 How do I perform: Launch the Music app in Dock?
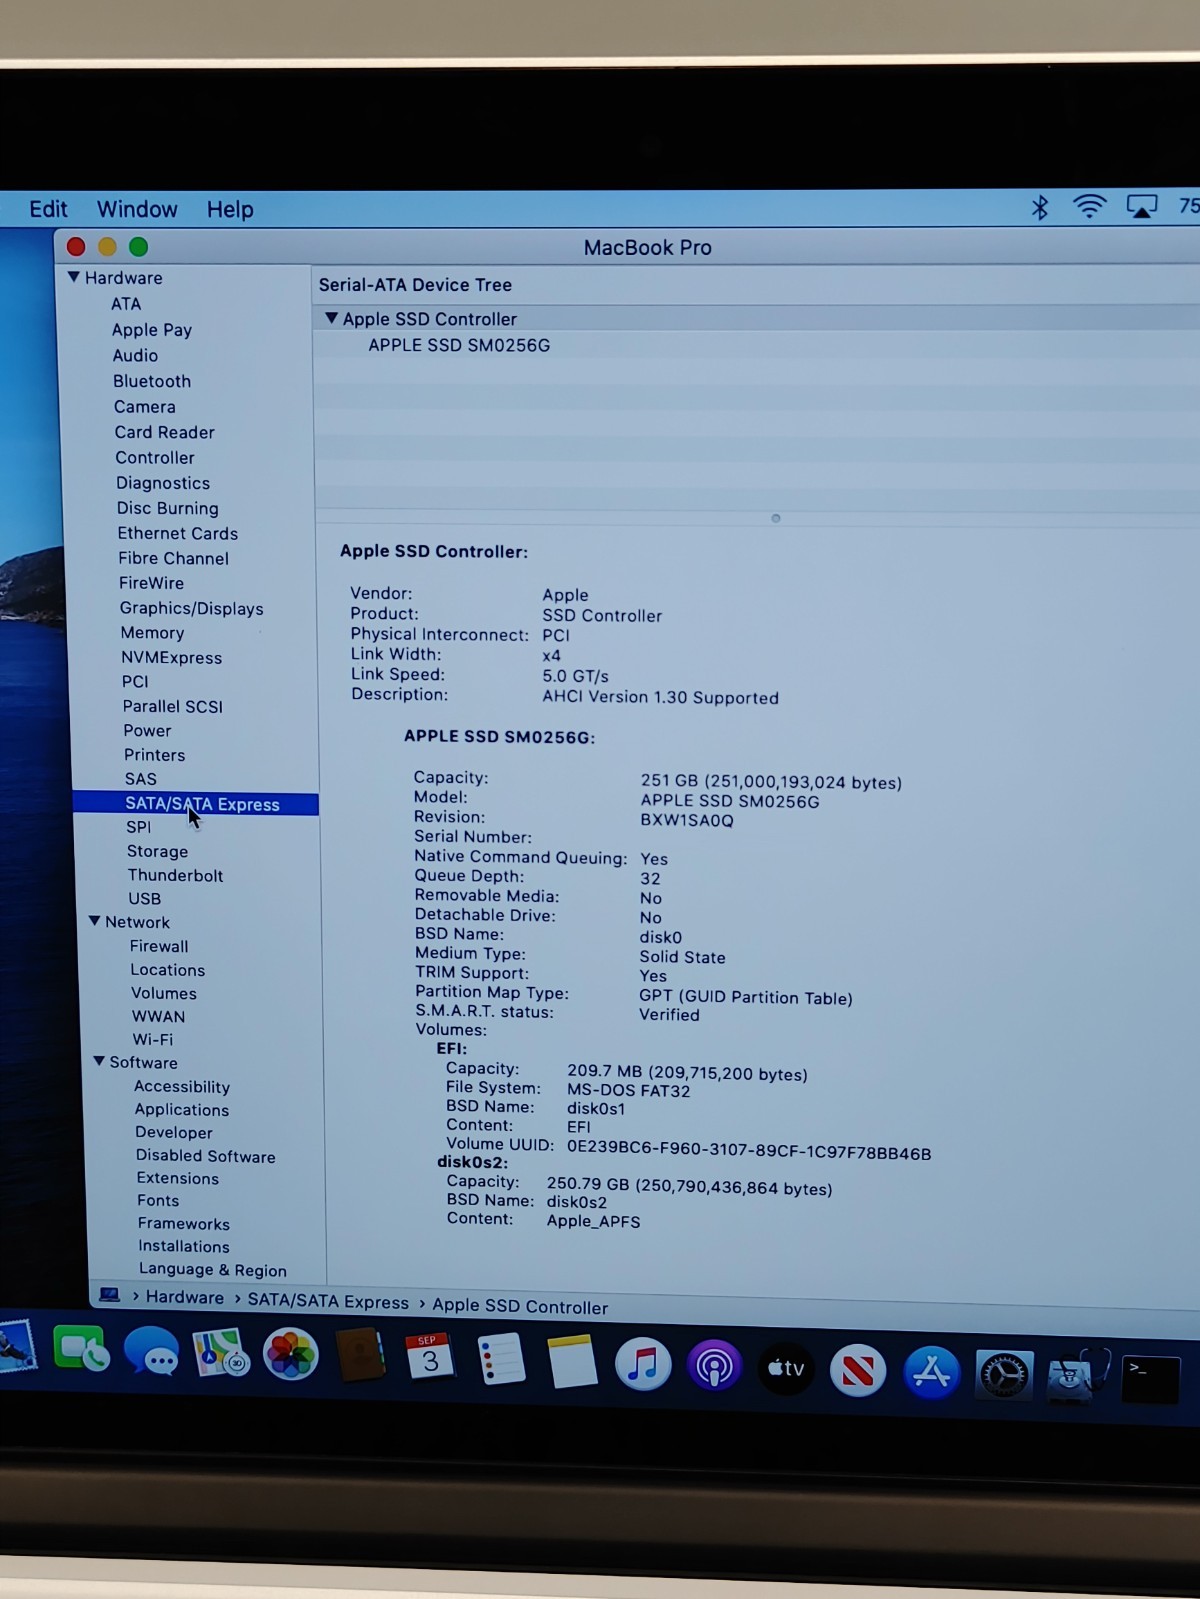pyautogui.click(x=643, y=1364)
